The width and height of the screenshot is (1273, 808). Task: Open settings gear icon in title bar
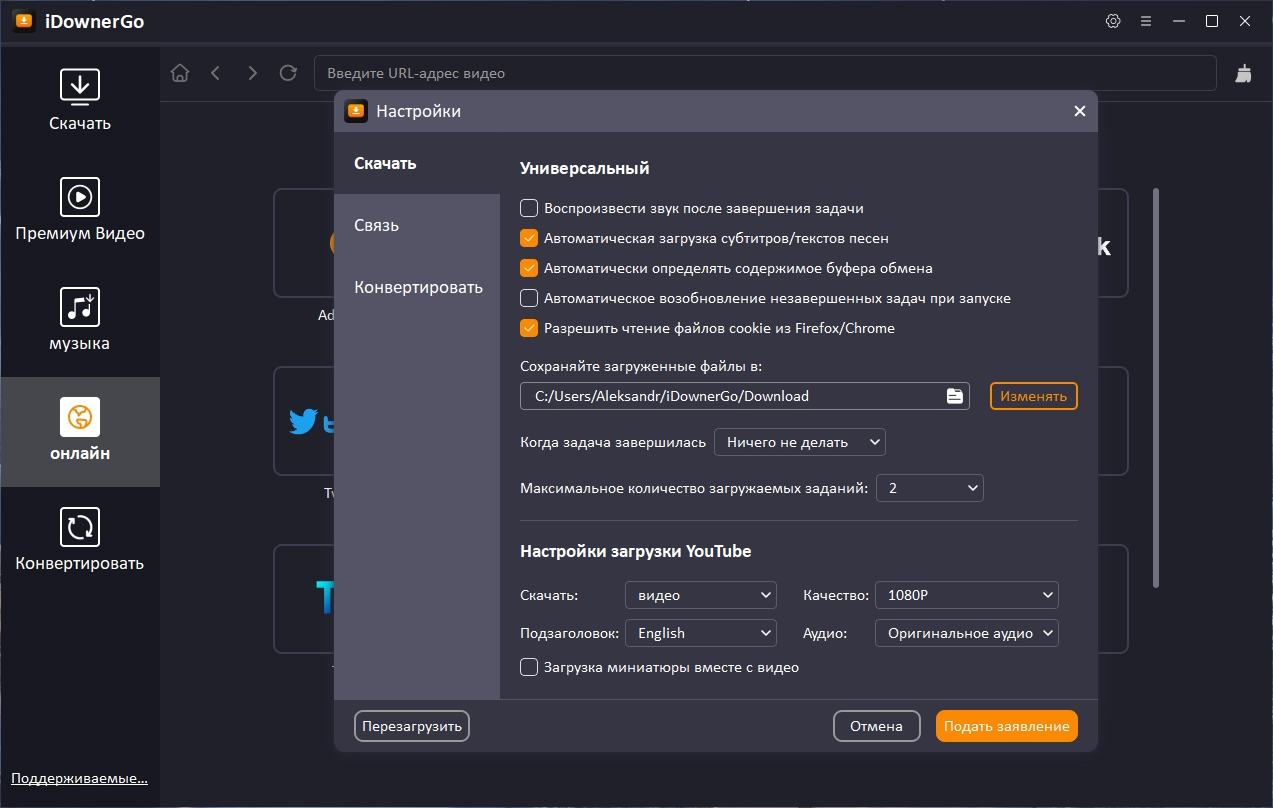(1113, 21)
